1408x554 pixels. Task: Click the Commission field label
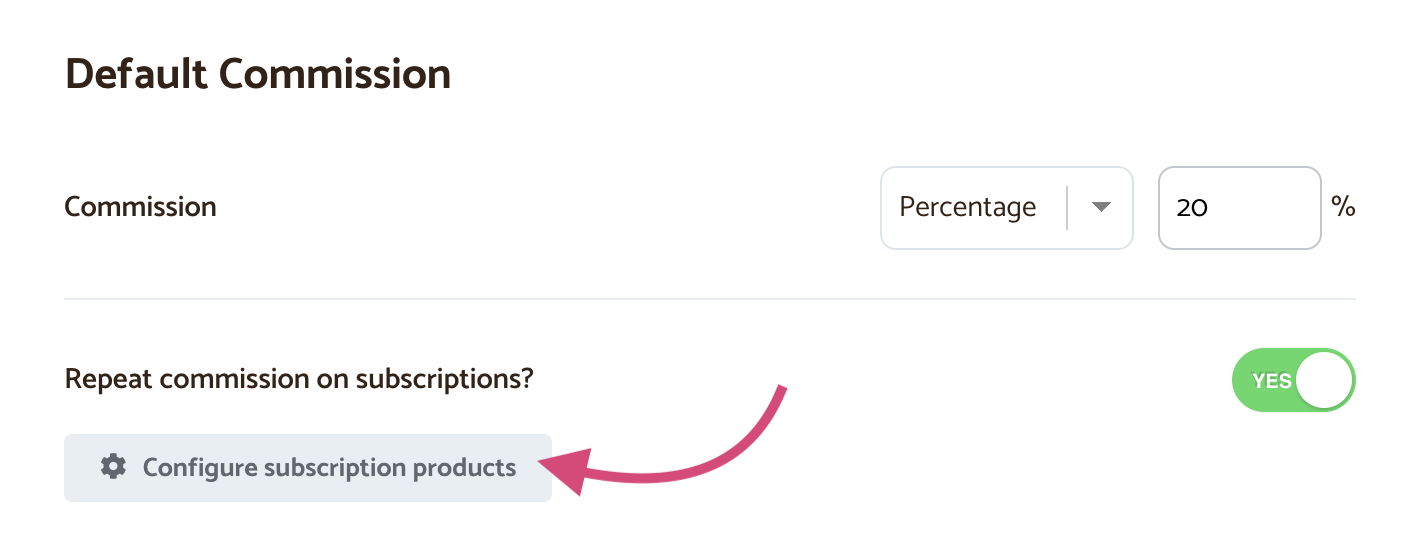click(x=140, y=207)
